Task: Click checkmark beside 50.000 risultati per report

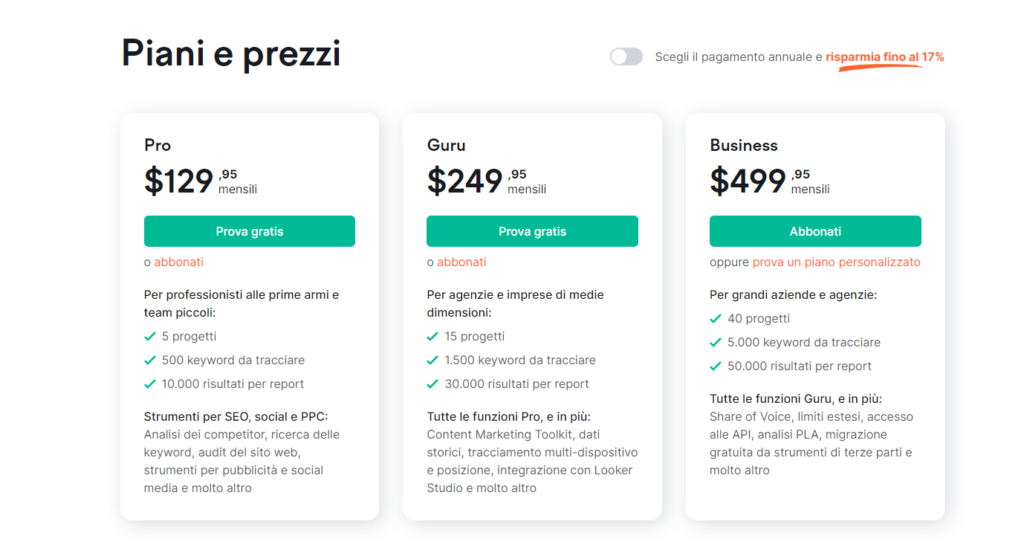Action: point(715,366)
